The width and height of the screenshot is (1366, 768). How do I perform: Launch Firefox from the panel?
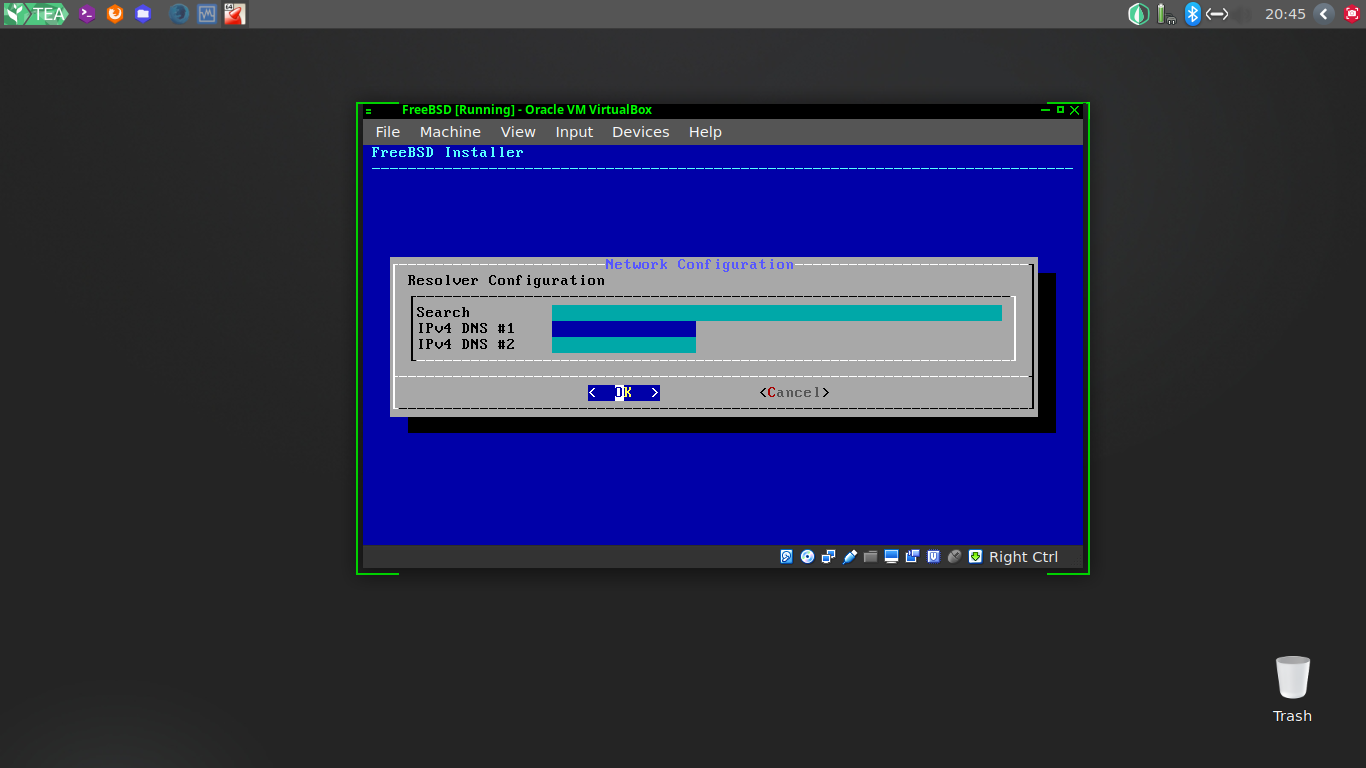click(115, 14)
